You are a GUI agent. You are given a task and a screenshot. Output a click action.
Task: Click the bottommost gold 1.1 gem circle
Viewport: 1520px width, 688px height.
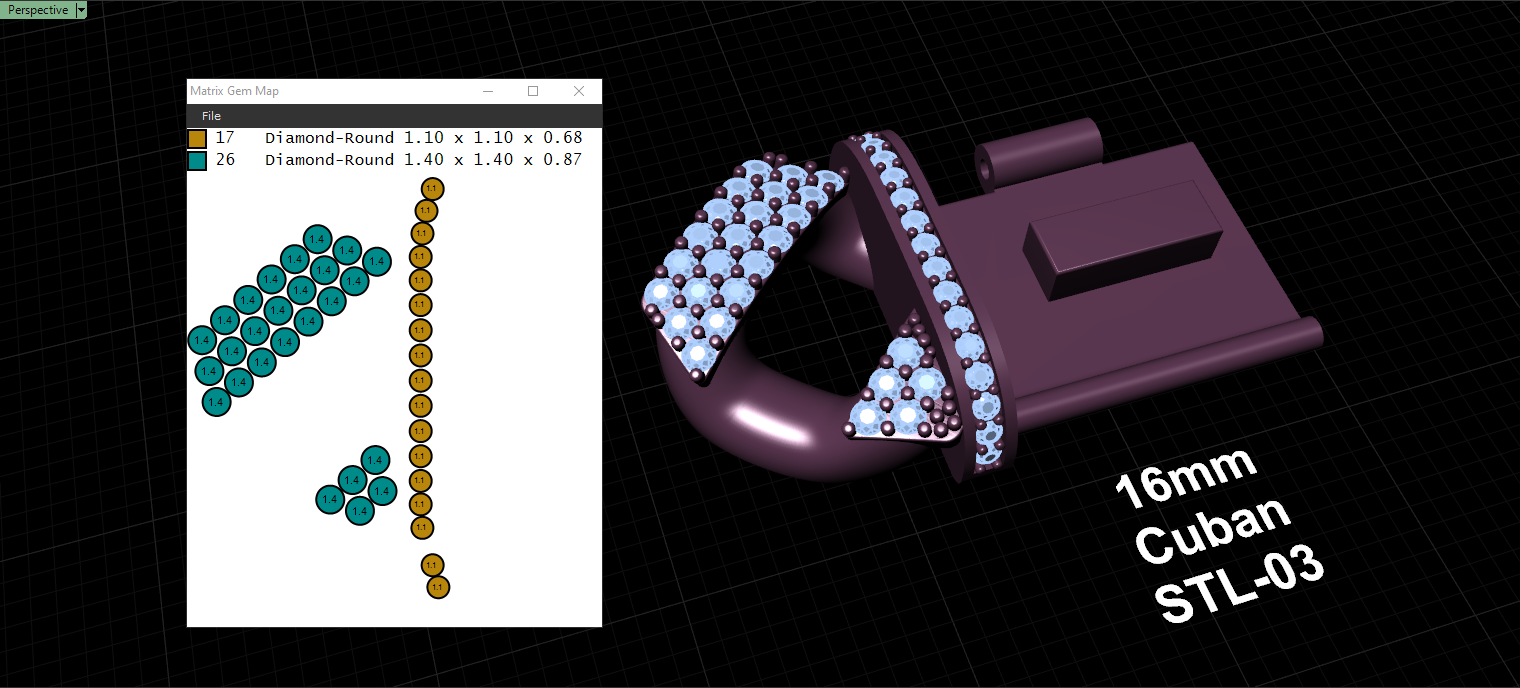(438, 587)
